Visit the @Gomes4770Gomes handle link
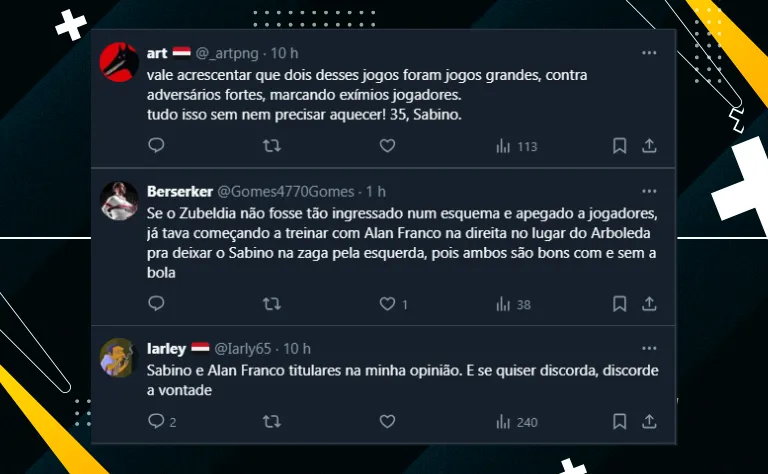This screenshot has width=768, height=474. point(286,191)
